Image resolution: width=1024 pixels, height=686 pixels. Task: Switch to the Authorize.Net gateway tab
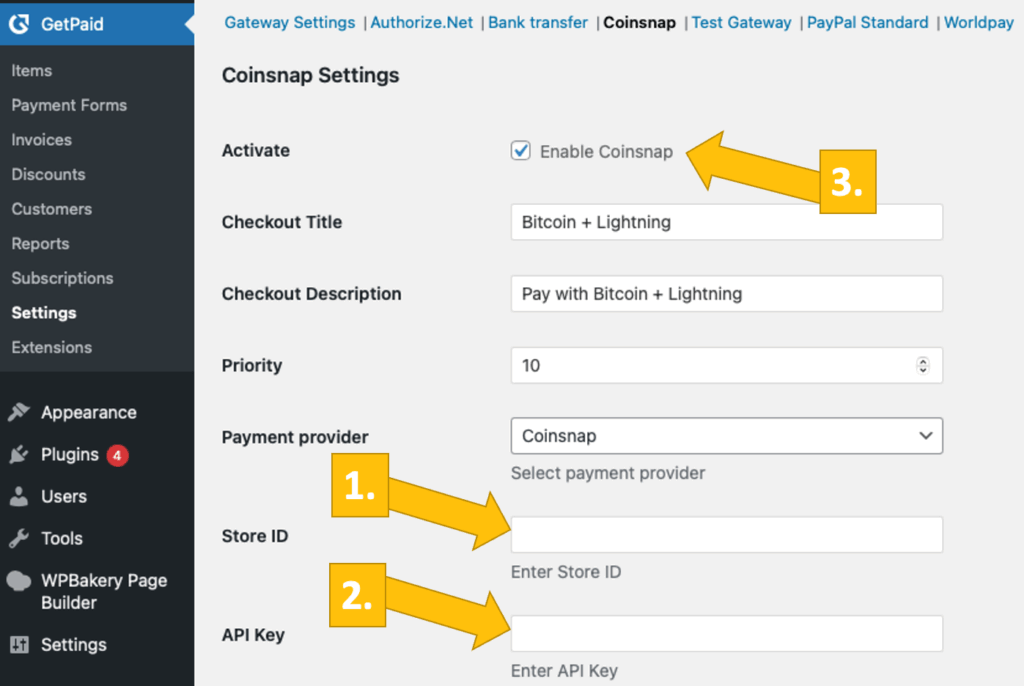421,22
